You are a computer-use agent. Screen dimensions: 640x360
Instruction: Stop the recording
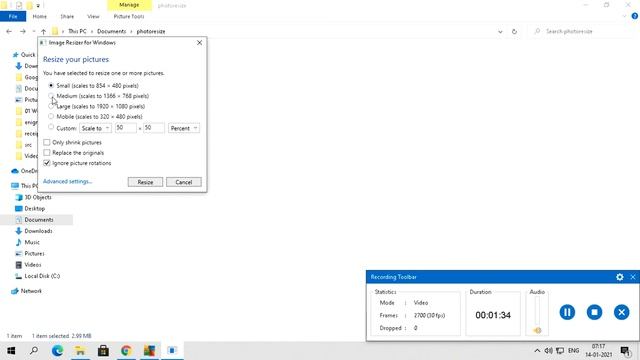pyautogui.click(x=594, y=312)
